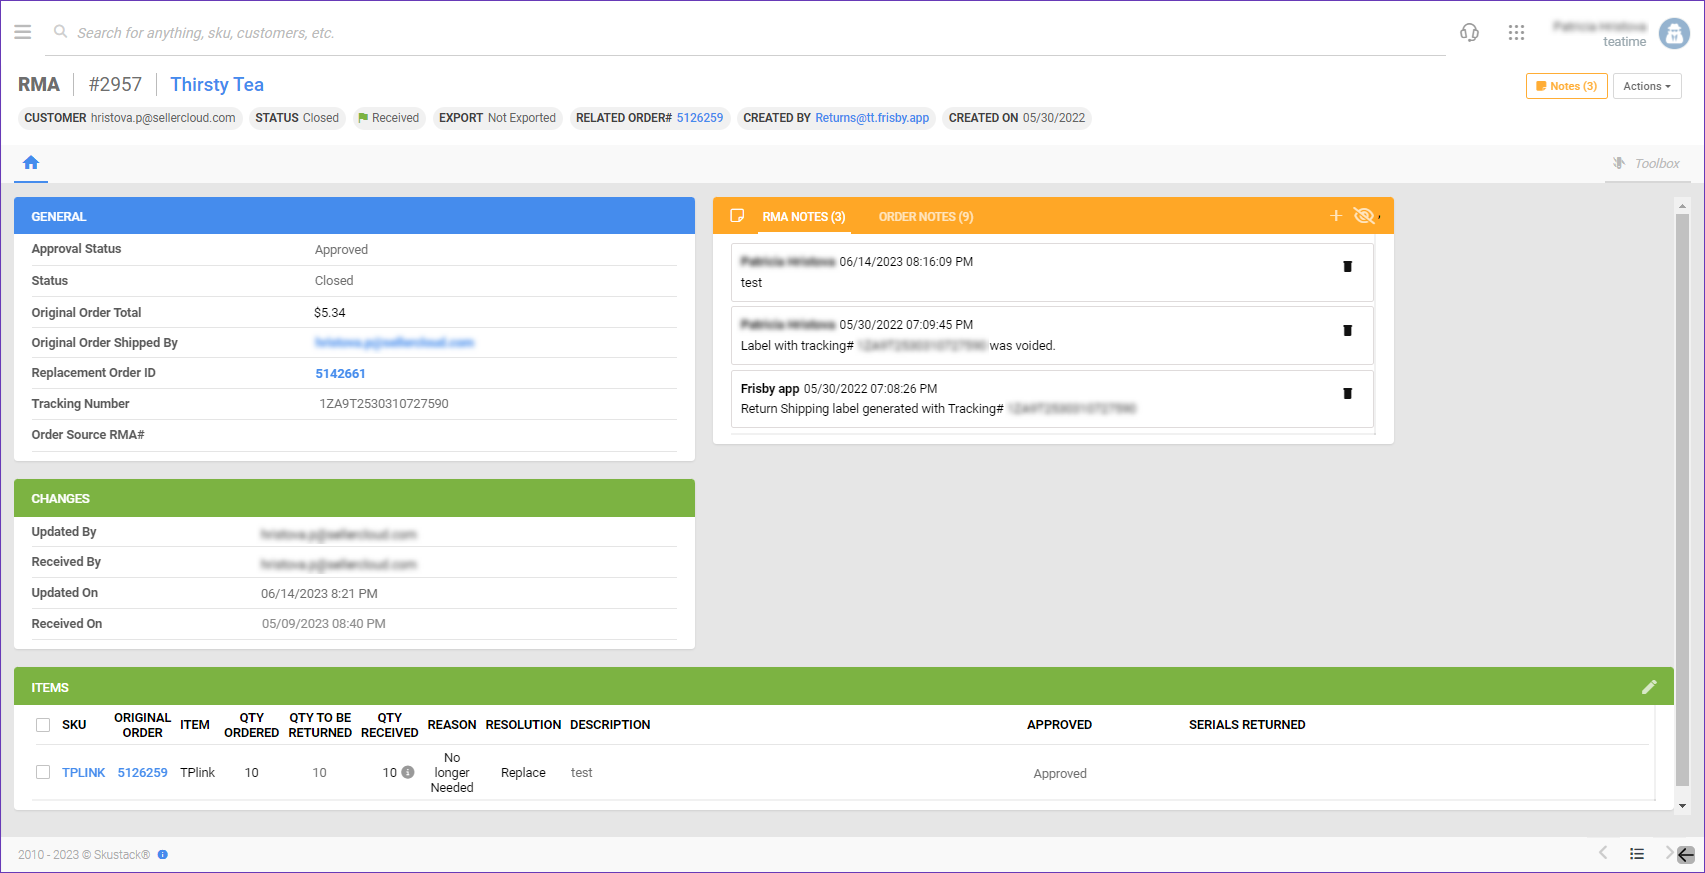
Task: Delete the 'test' RMA note
Action: [1347, 267]
